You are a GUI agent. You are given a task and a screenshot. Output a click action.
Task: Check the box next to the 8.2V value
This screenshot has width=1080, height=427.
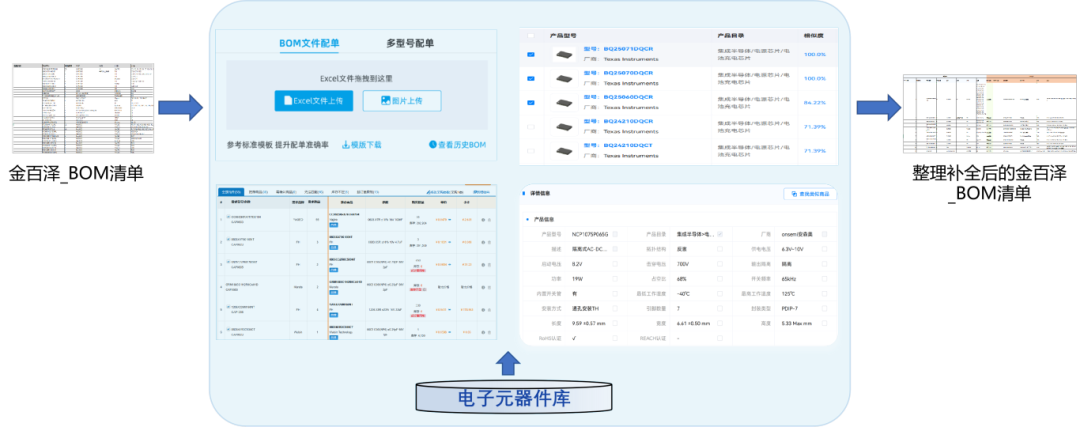615,264
